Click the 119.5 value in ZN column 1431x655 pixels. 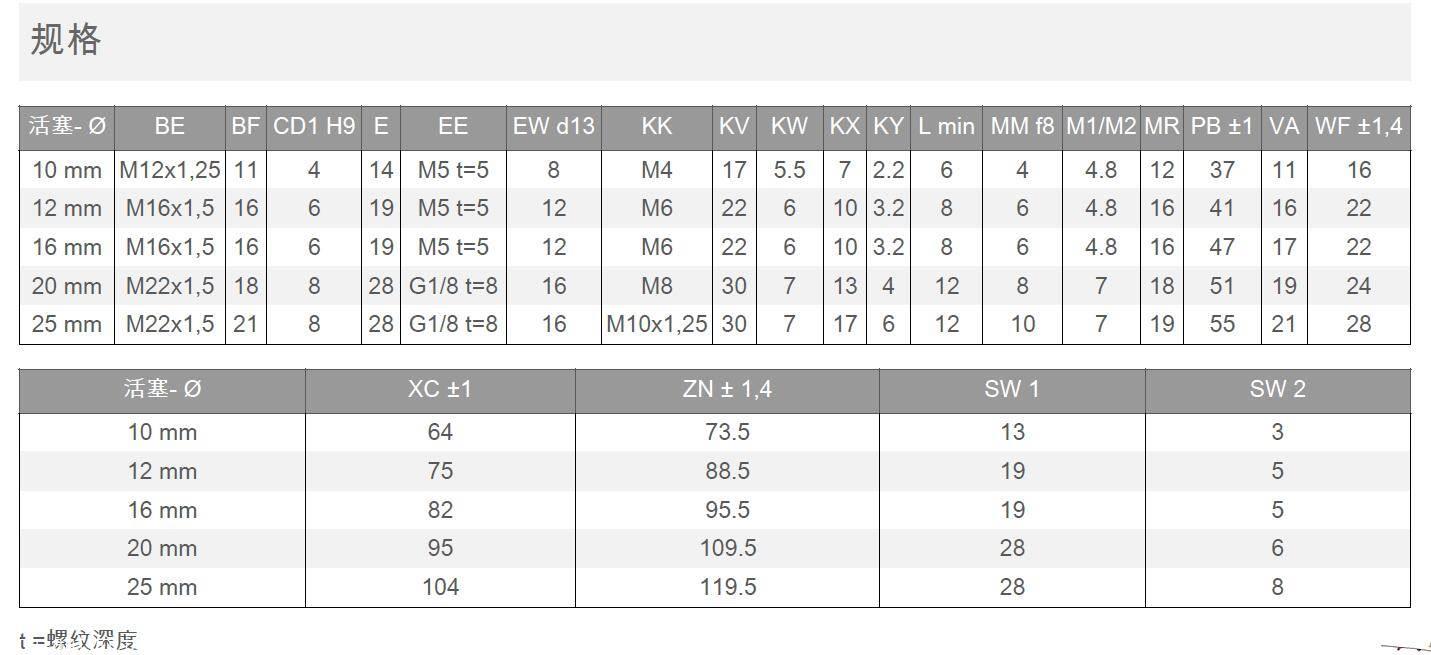click(727, 587)
